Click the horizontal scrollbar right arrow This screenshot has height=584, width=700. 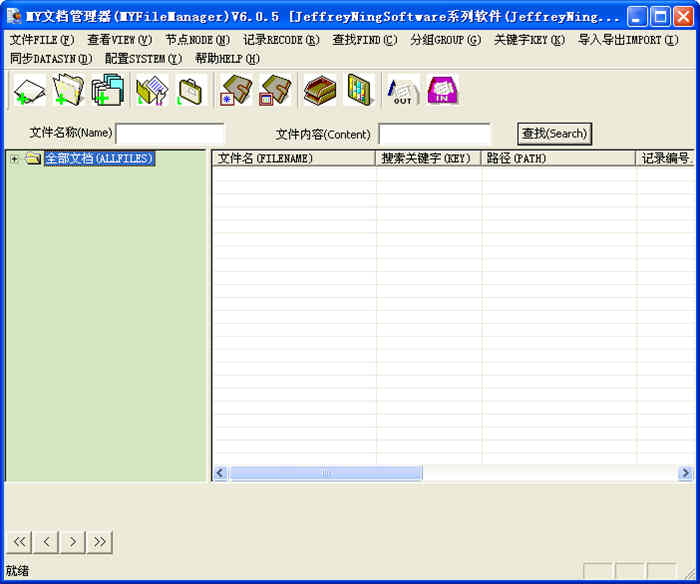pyautogui.click(x=685, y=473)
